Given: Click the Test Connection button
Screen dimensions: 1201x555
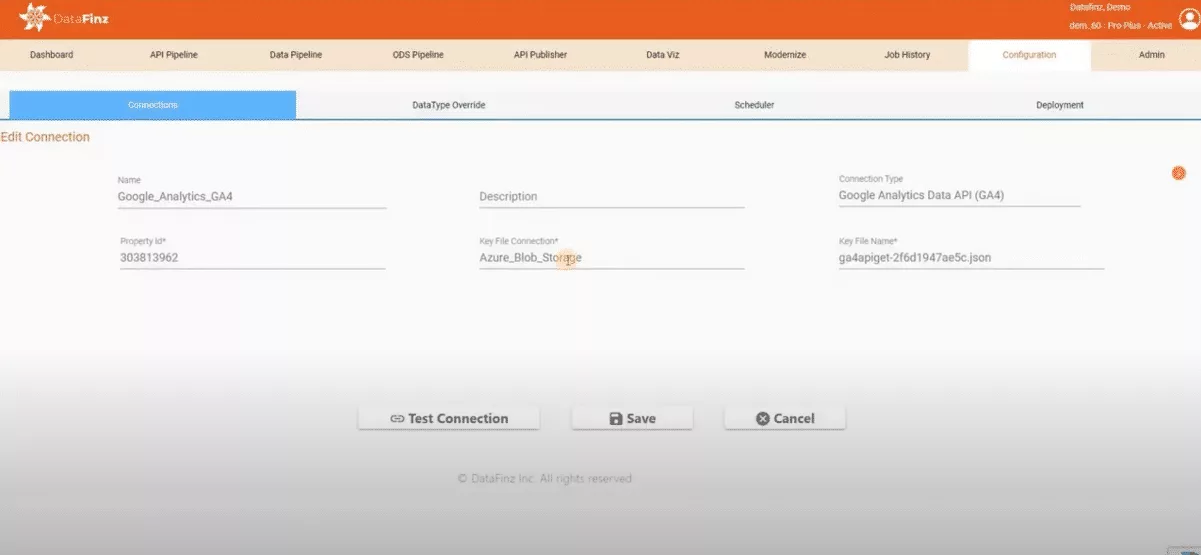Looking at the screenshot, I should click(x=449, y=418).
